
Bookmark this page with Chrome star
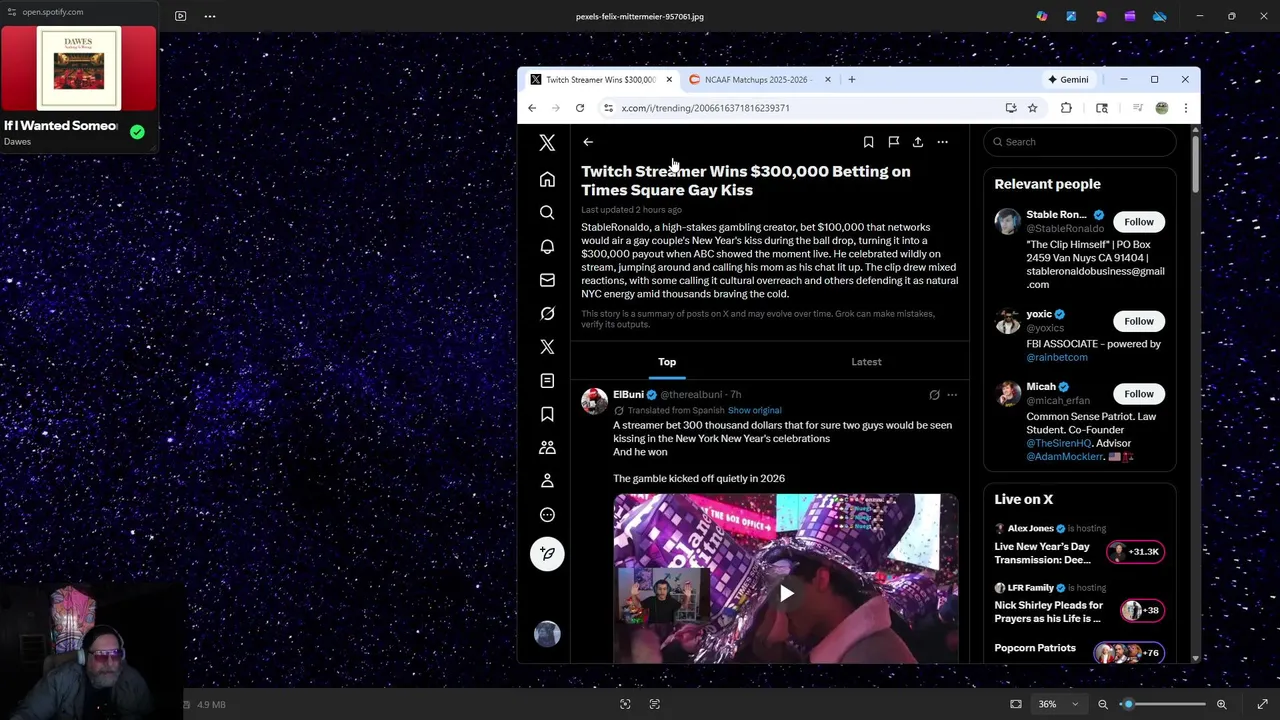1032,108
